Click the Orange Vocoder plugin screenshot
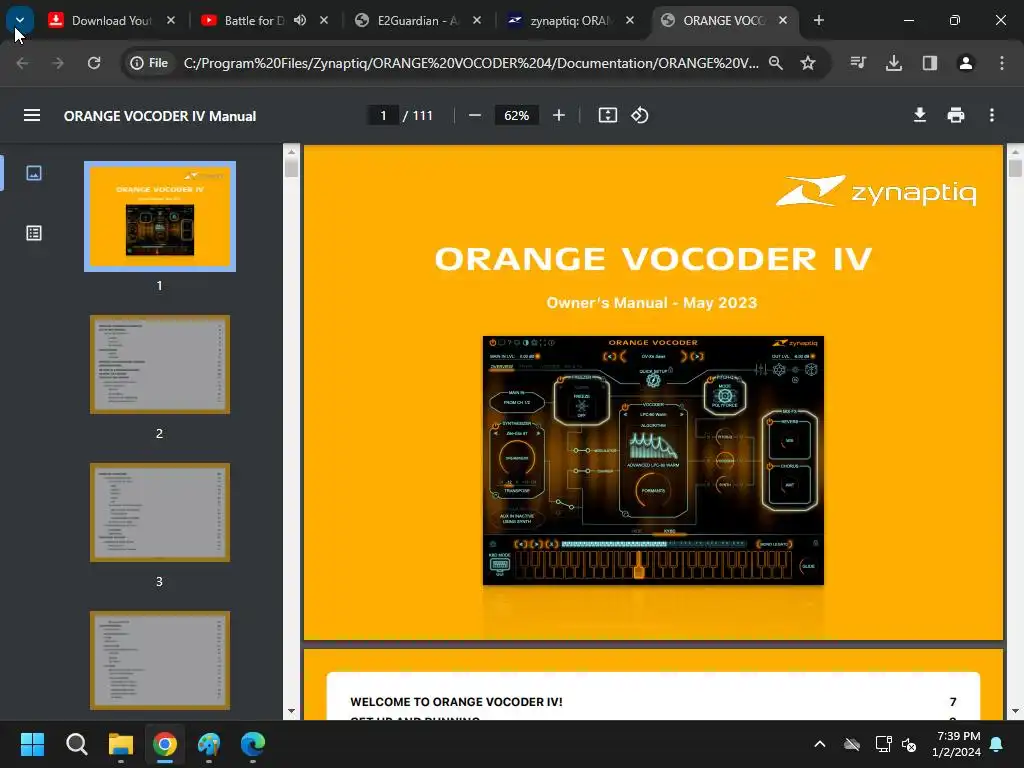 pos(653,460)
